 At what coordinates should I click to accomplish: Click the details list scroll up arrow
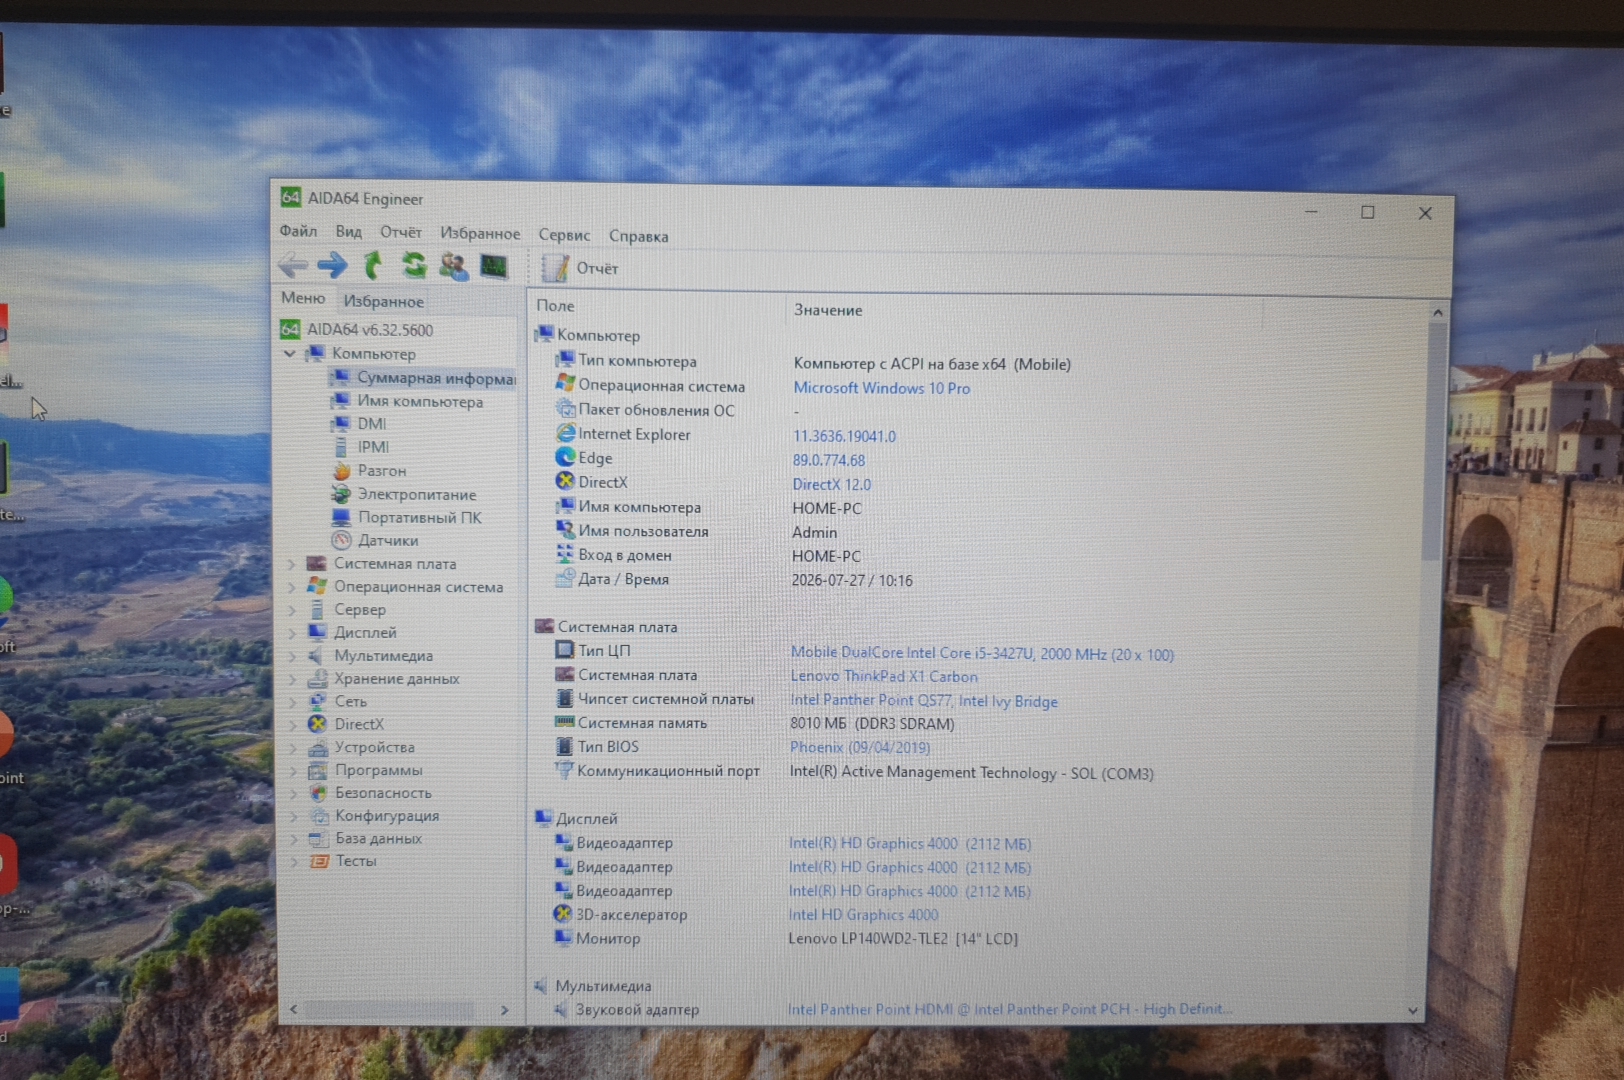1437,313
